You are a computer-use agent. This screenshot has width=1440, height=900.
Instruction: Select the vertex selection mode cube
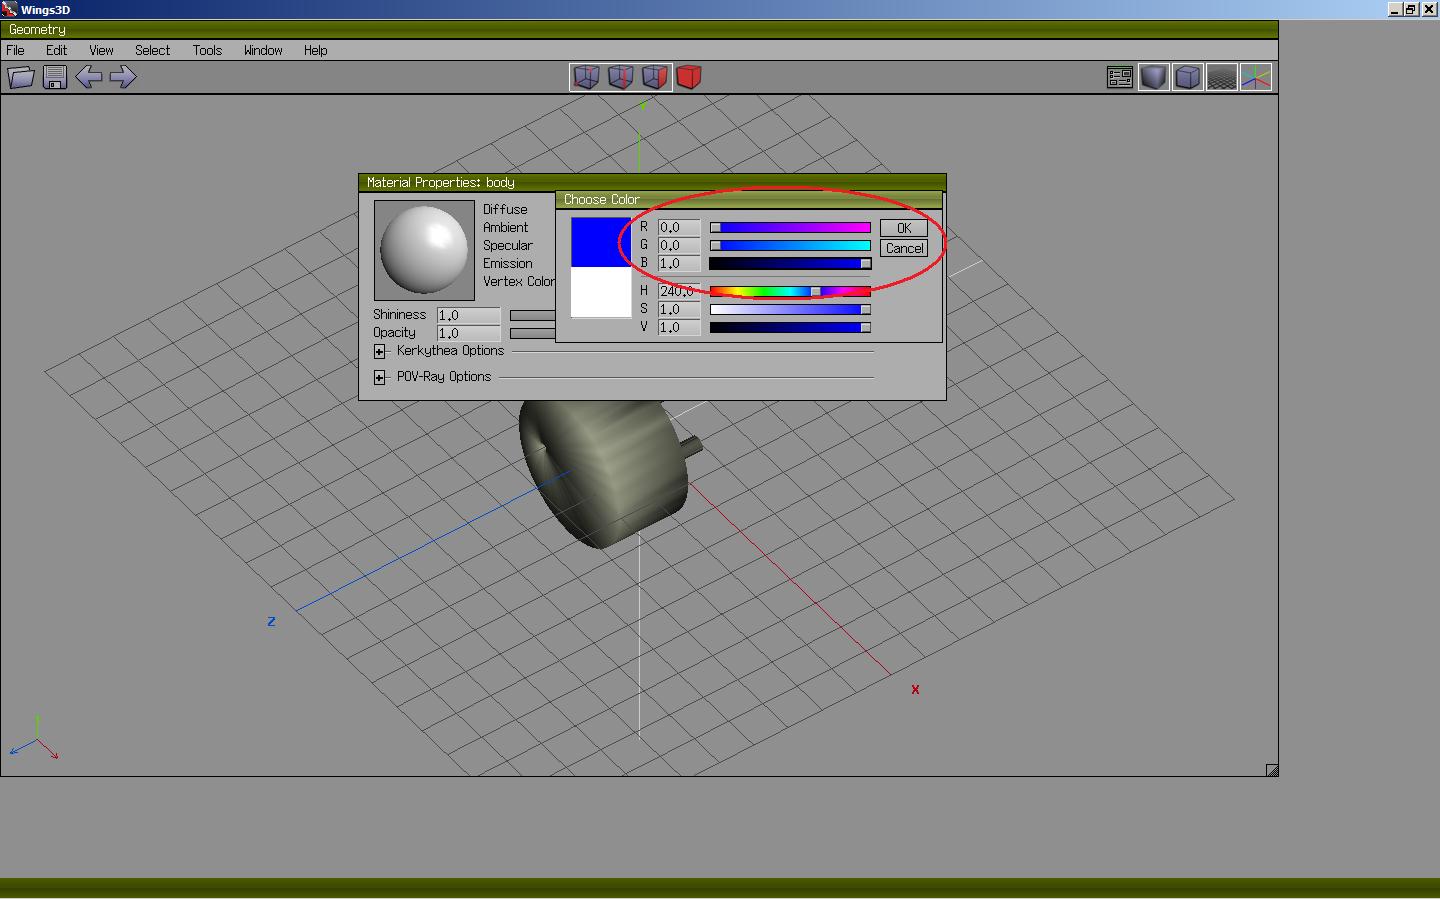pos(586,77)
